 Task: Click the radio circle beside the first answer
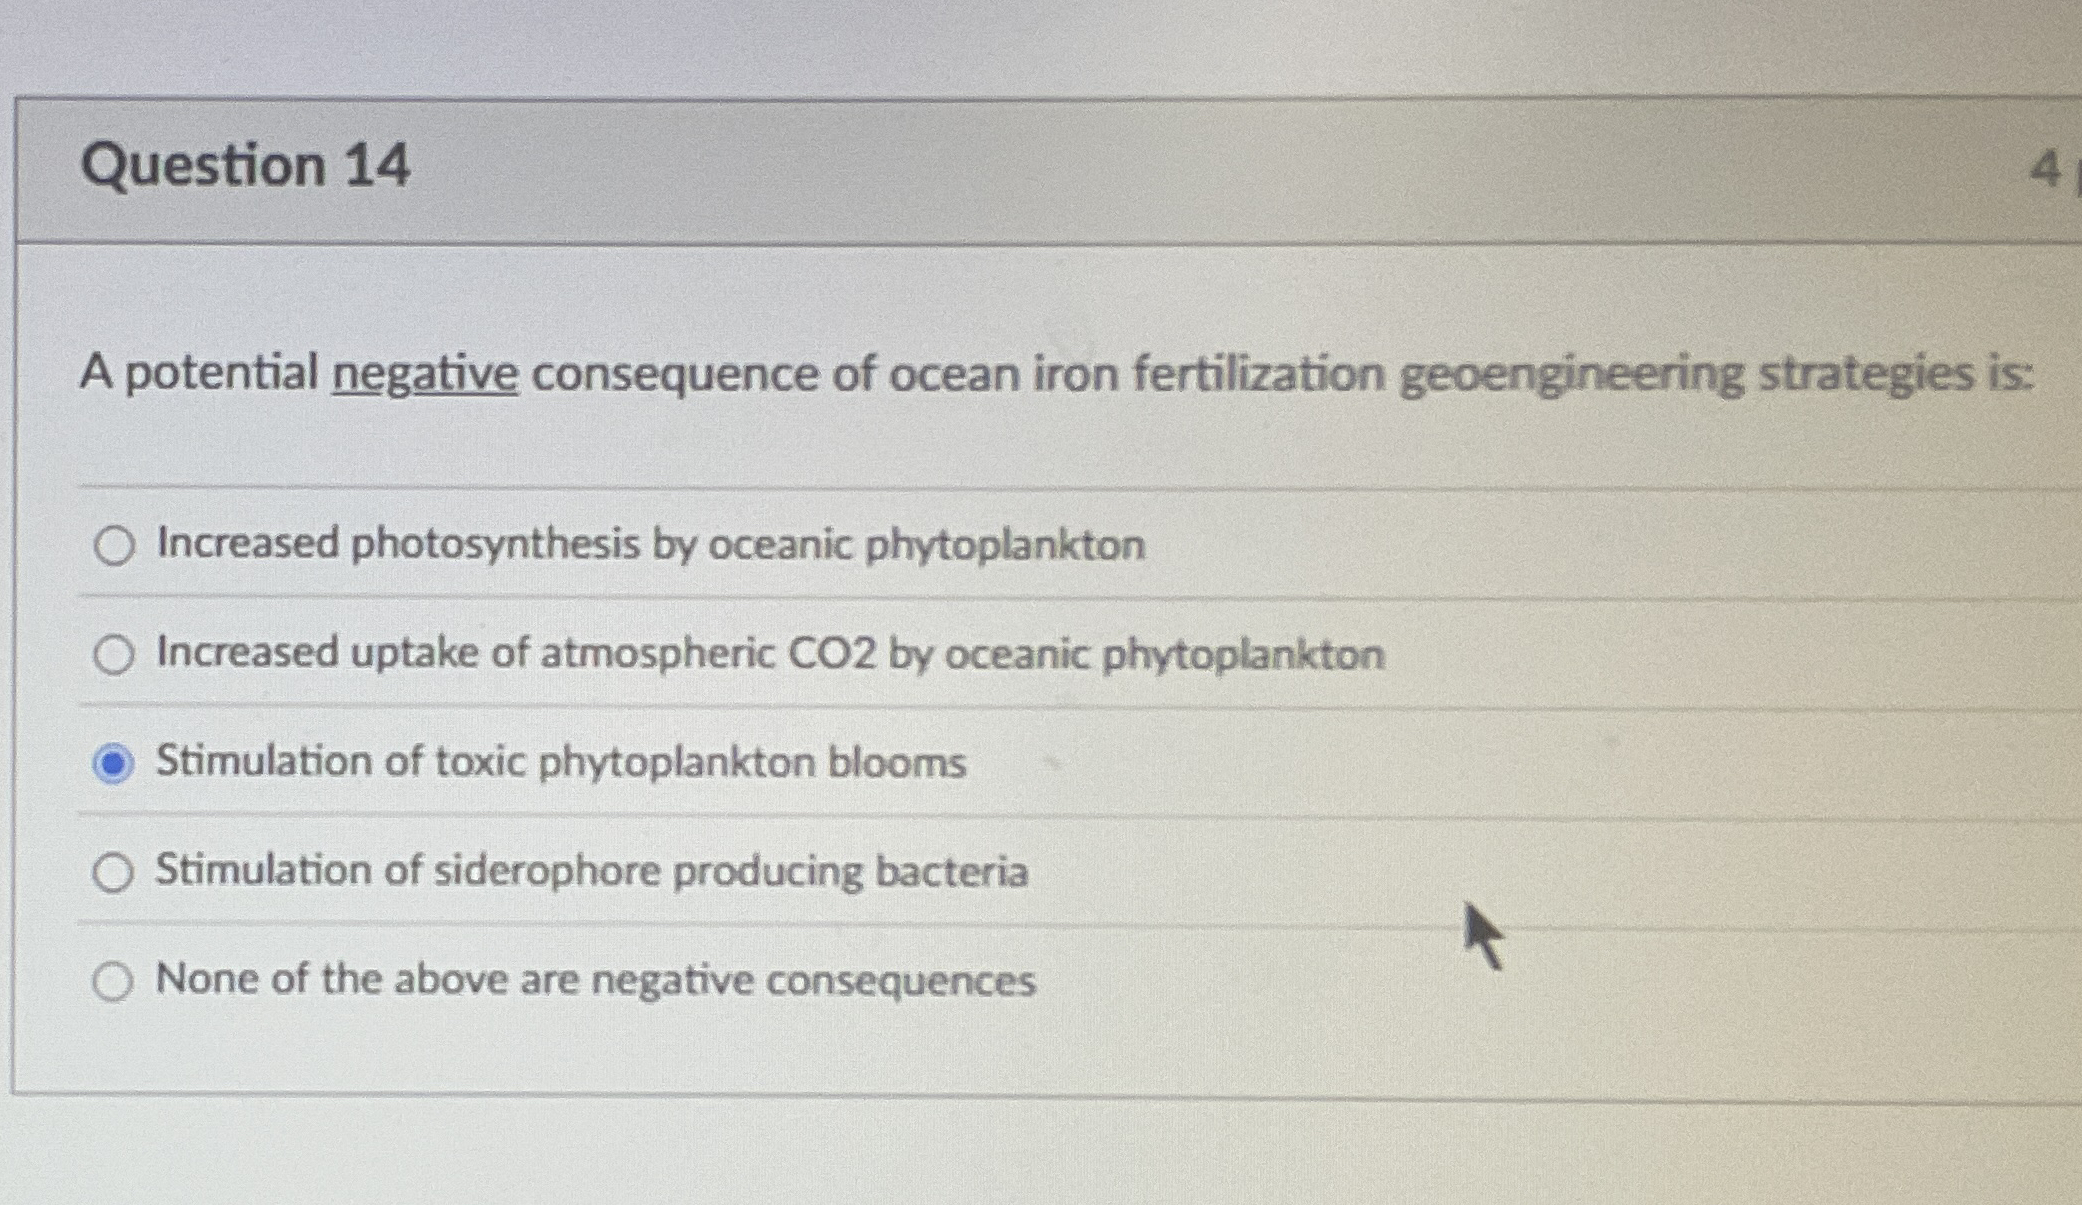coord(113,544)
